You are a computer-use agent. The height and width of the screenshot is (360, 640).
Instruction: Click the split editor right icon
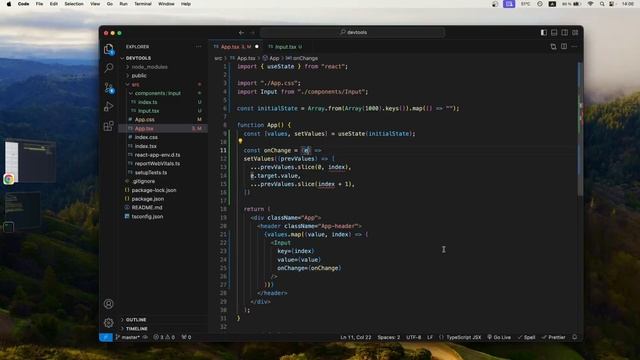pyautogui.click(x=564, y=47)
